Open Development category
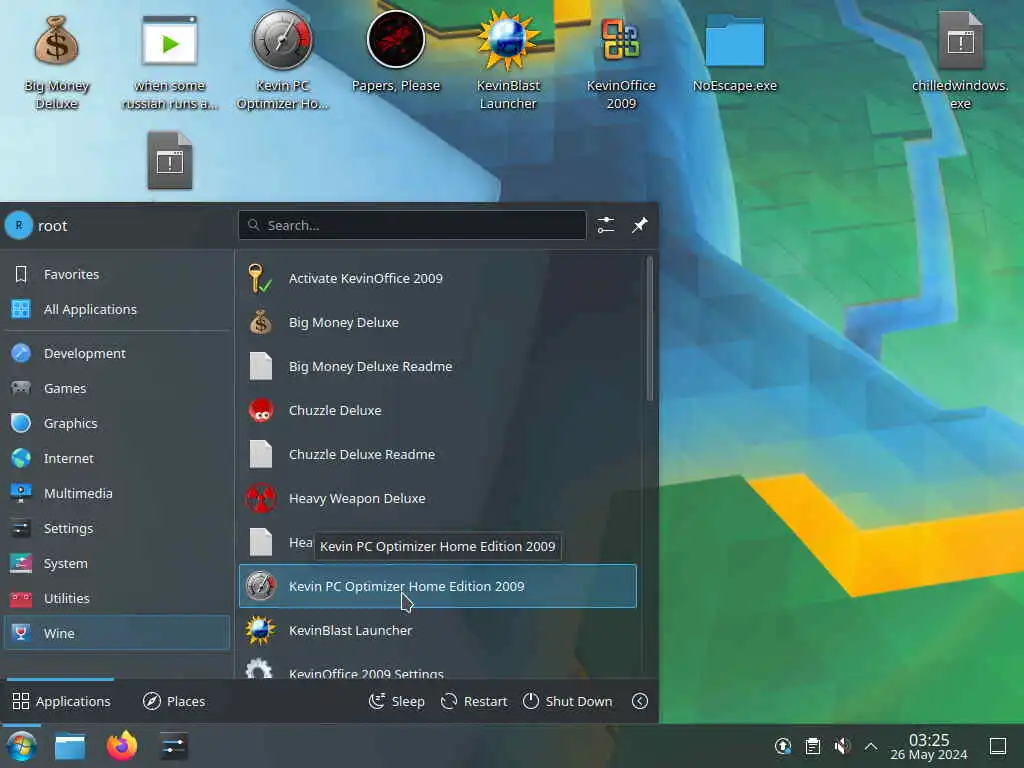Image resolution: width=1024 pixels, height=768 pixels. pyautogui.click(x=117, y=353)
